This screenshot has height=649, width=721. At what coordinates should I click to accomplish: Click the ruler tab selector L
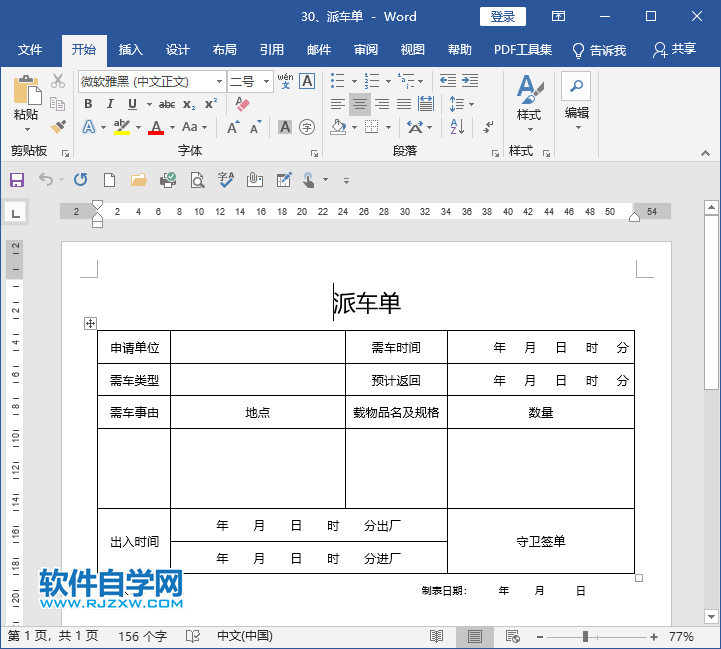[x=16, y=213]
